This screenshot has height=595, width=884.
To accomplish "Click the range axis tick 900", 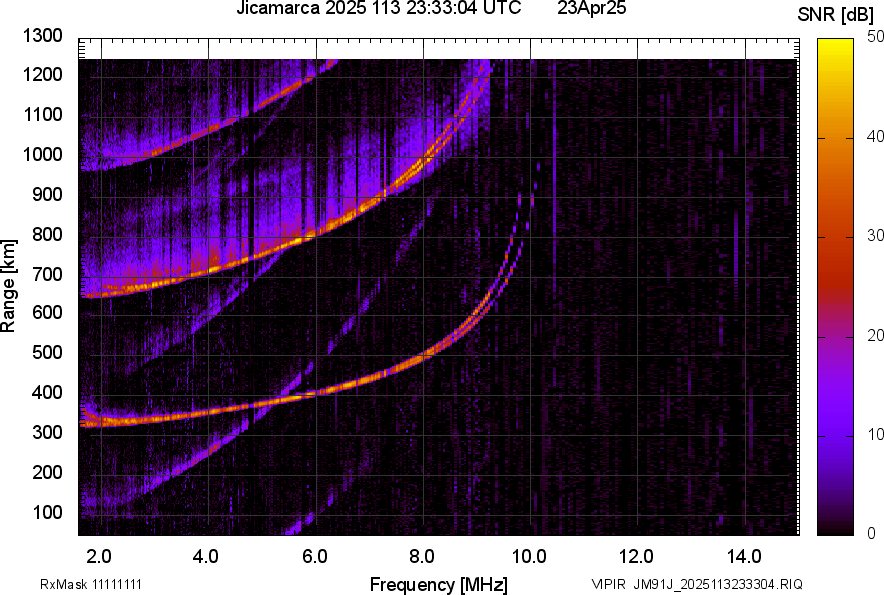I will pyautogui.click(x=47, y=194).
